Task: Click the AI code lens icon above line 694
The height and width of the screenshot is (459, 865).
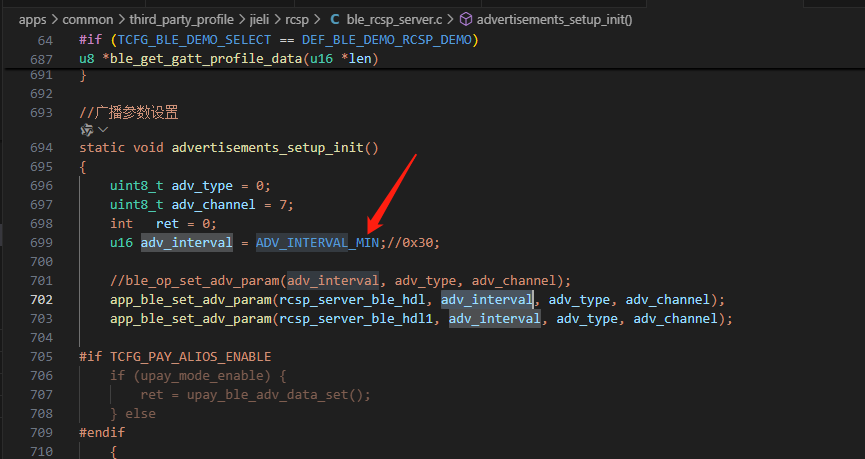Action: [87, 130]
